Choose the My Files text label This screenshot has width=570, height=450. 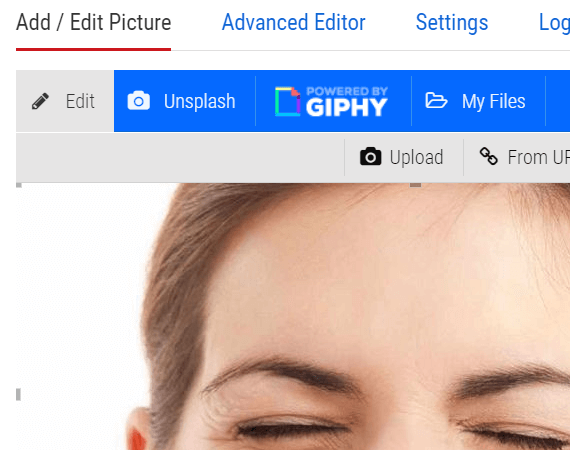tap(493, 101)
